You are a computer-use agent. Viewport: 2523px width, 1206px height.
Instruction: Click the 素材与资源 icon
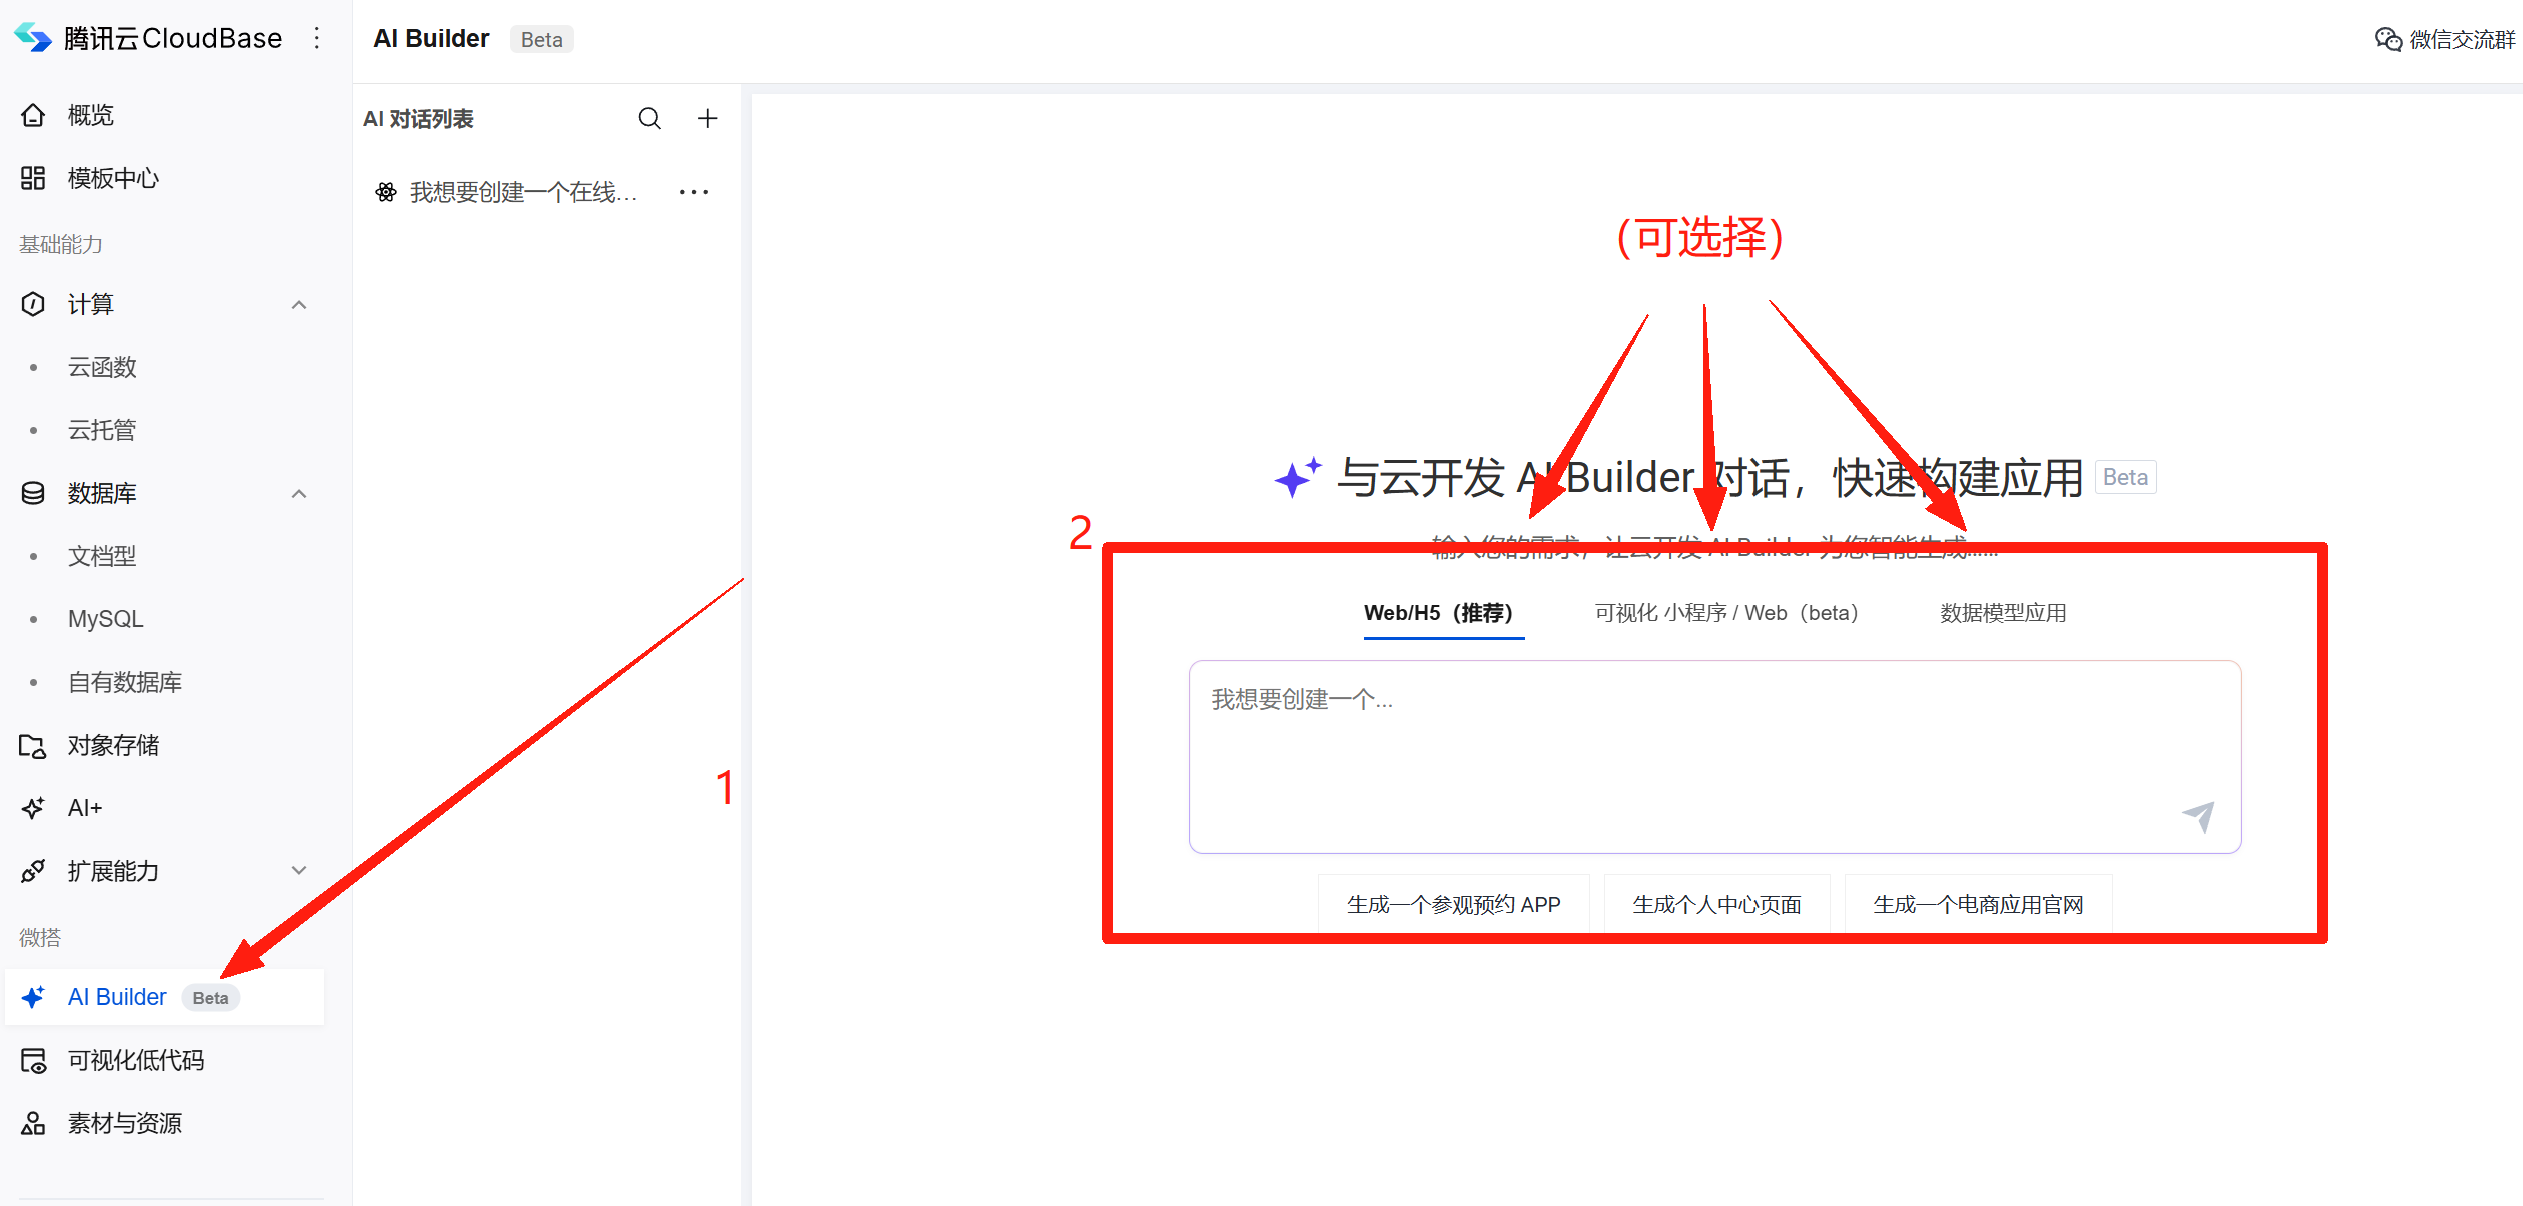(x=33, y=1123)
